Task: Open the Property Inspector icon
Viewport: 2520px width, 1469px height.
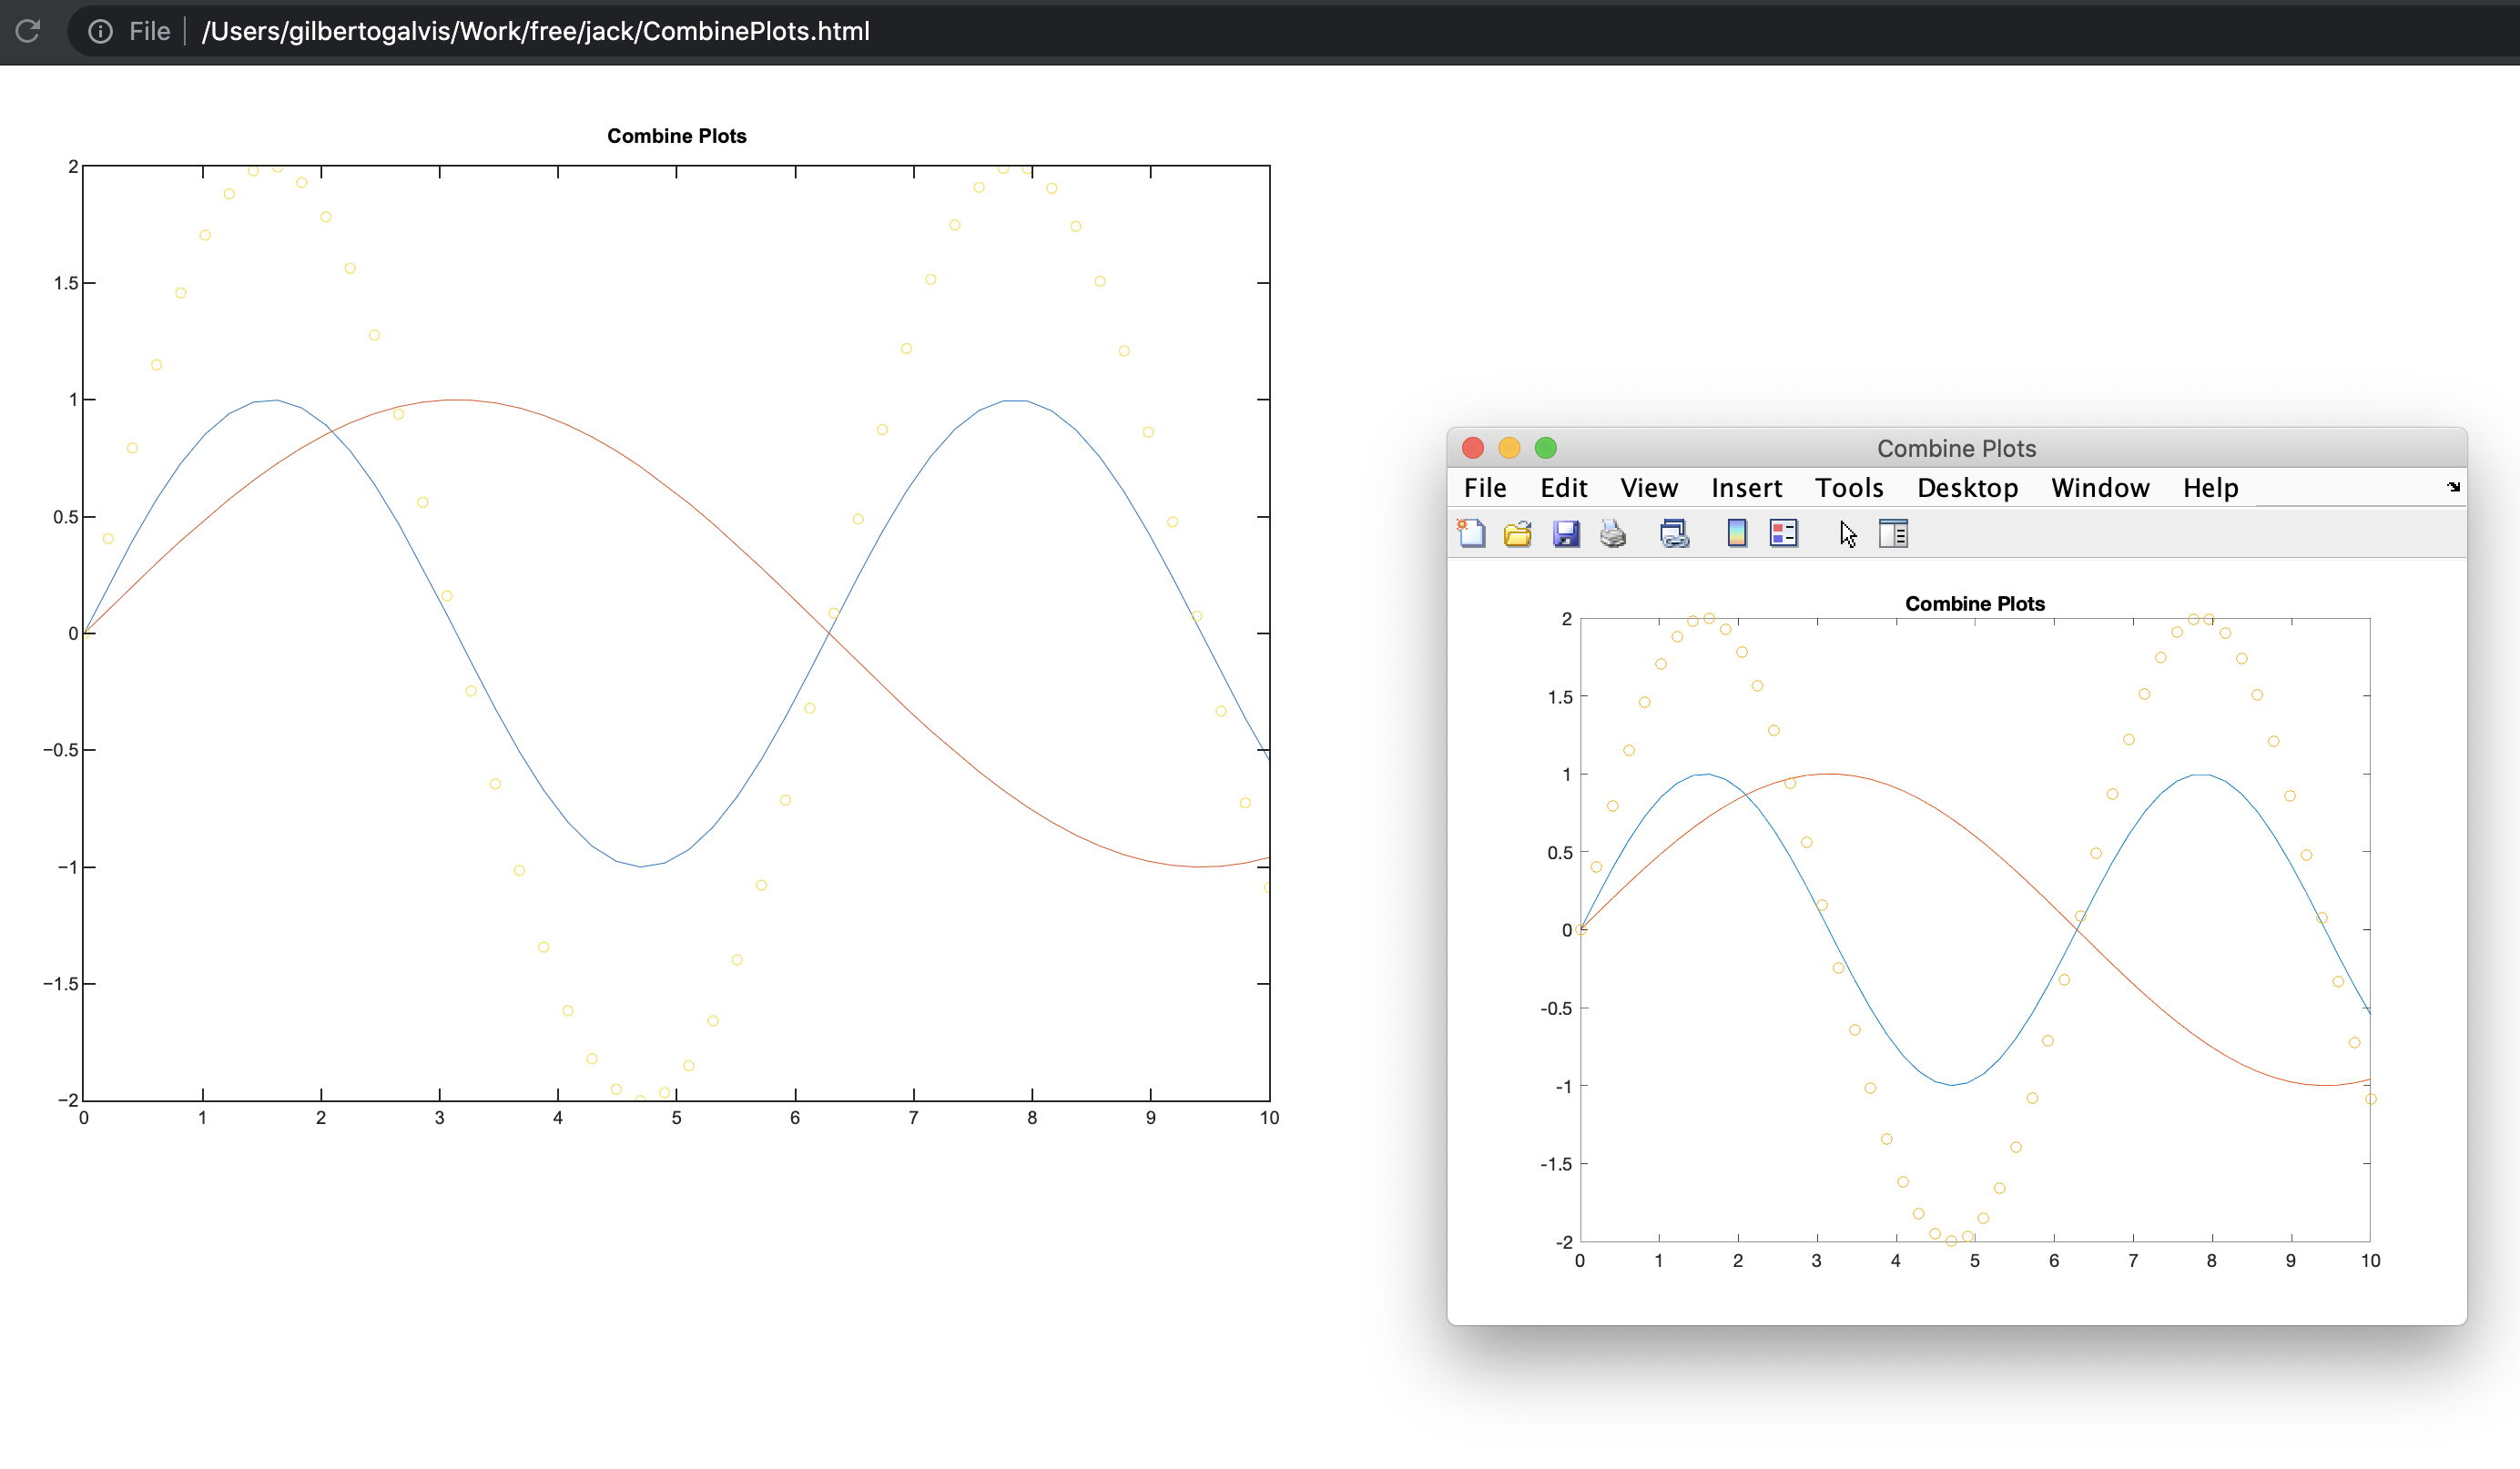Action: (x=1894, y=533)
